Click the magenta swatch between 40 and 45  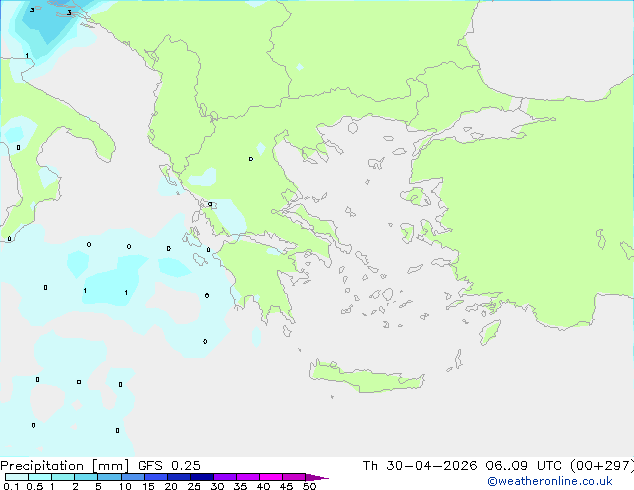(x=271, y=477)
